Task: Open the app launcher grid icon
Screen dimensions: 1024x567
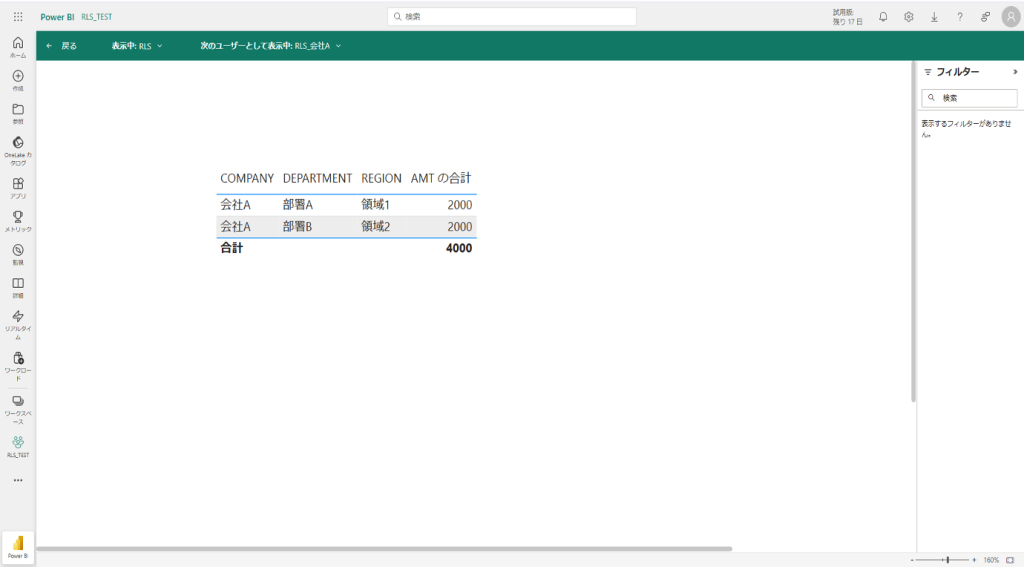Action: (18, 17)
